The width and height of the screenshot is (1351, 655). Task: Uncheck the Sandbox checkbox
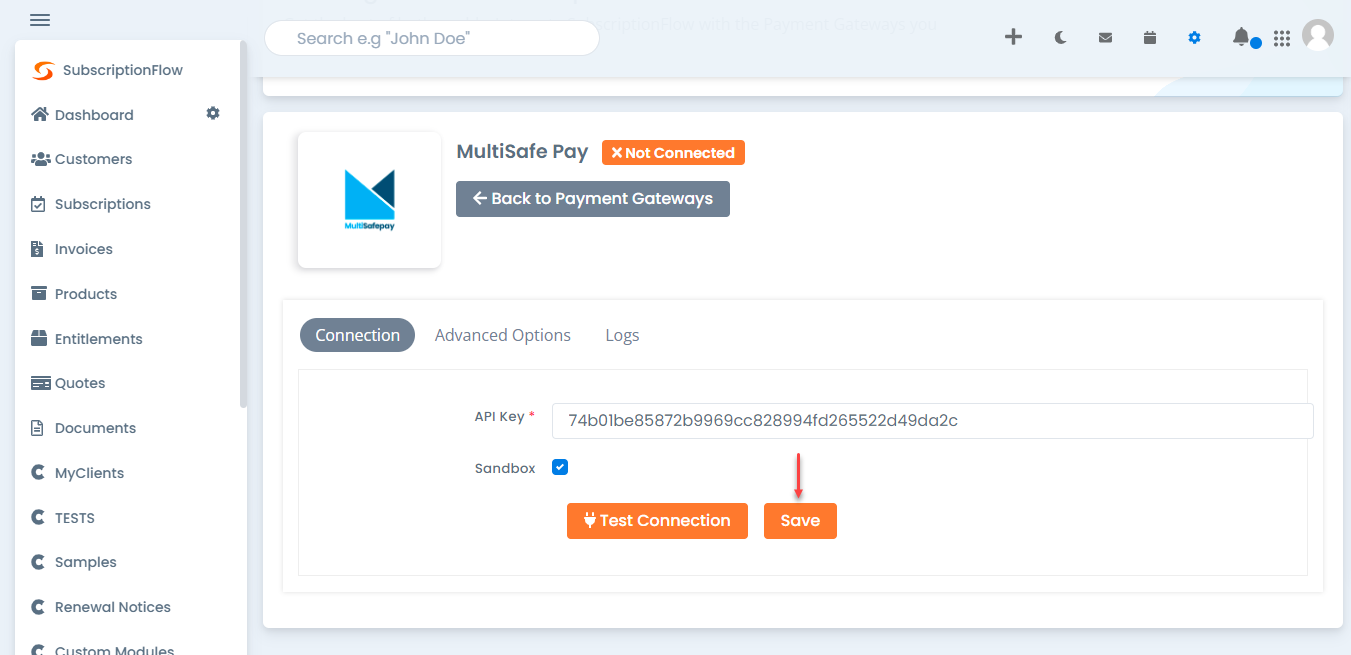click(560, 467)
